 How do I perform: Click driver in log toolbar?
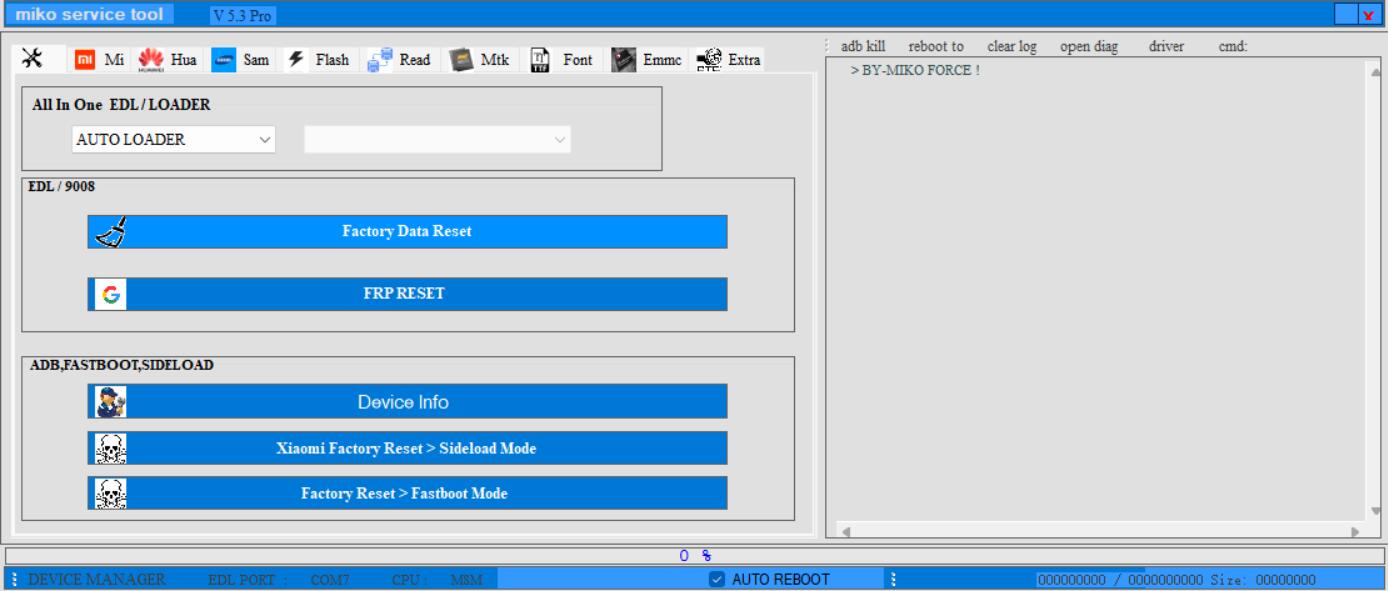pos(1167,47)
